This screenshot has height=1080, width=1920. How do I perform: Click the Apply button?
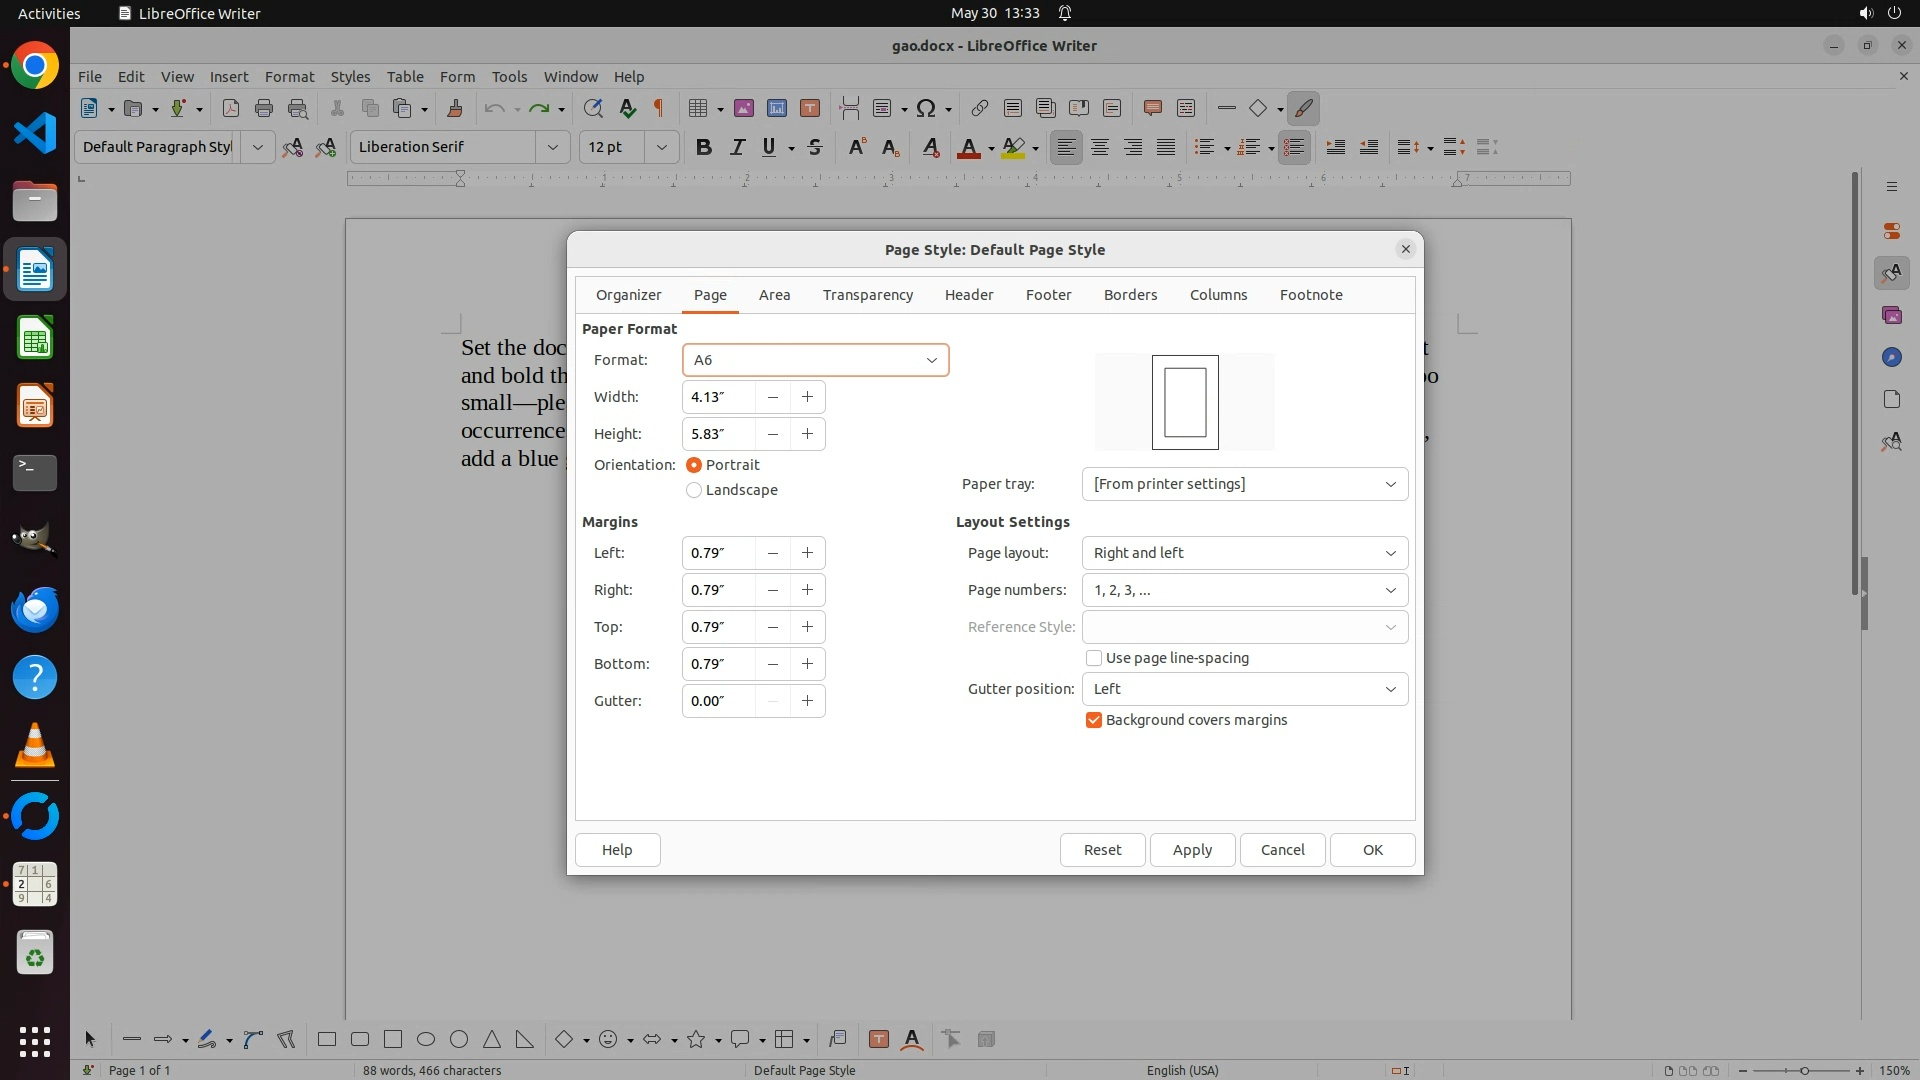click(1192, 850)
